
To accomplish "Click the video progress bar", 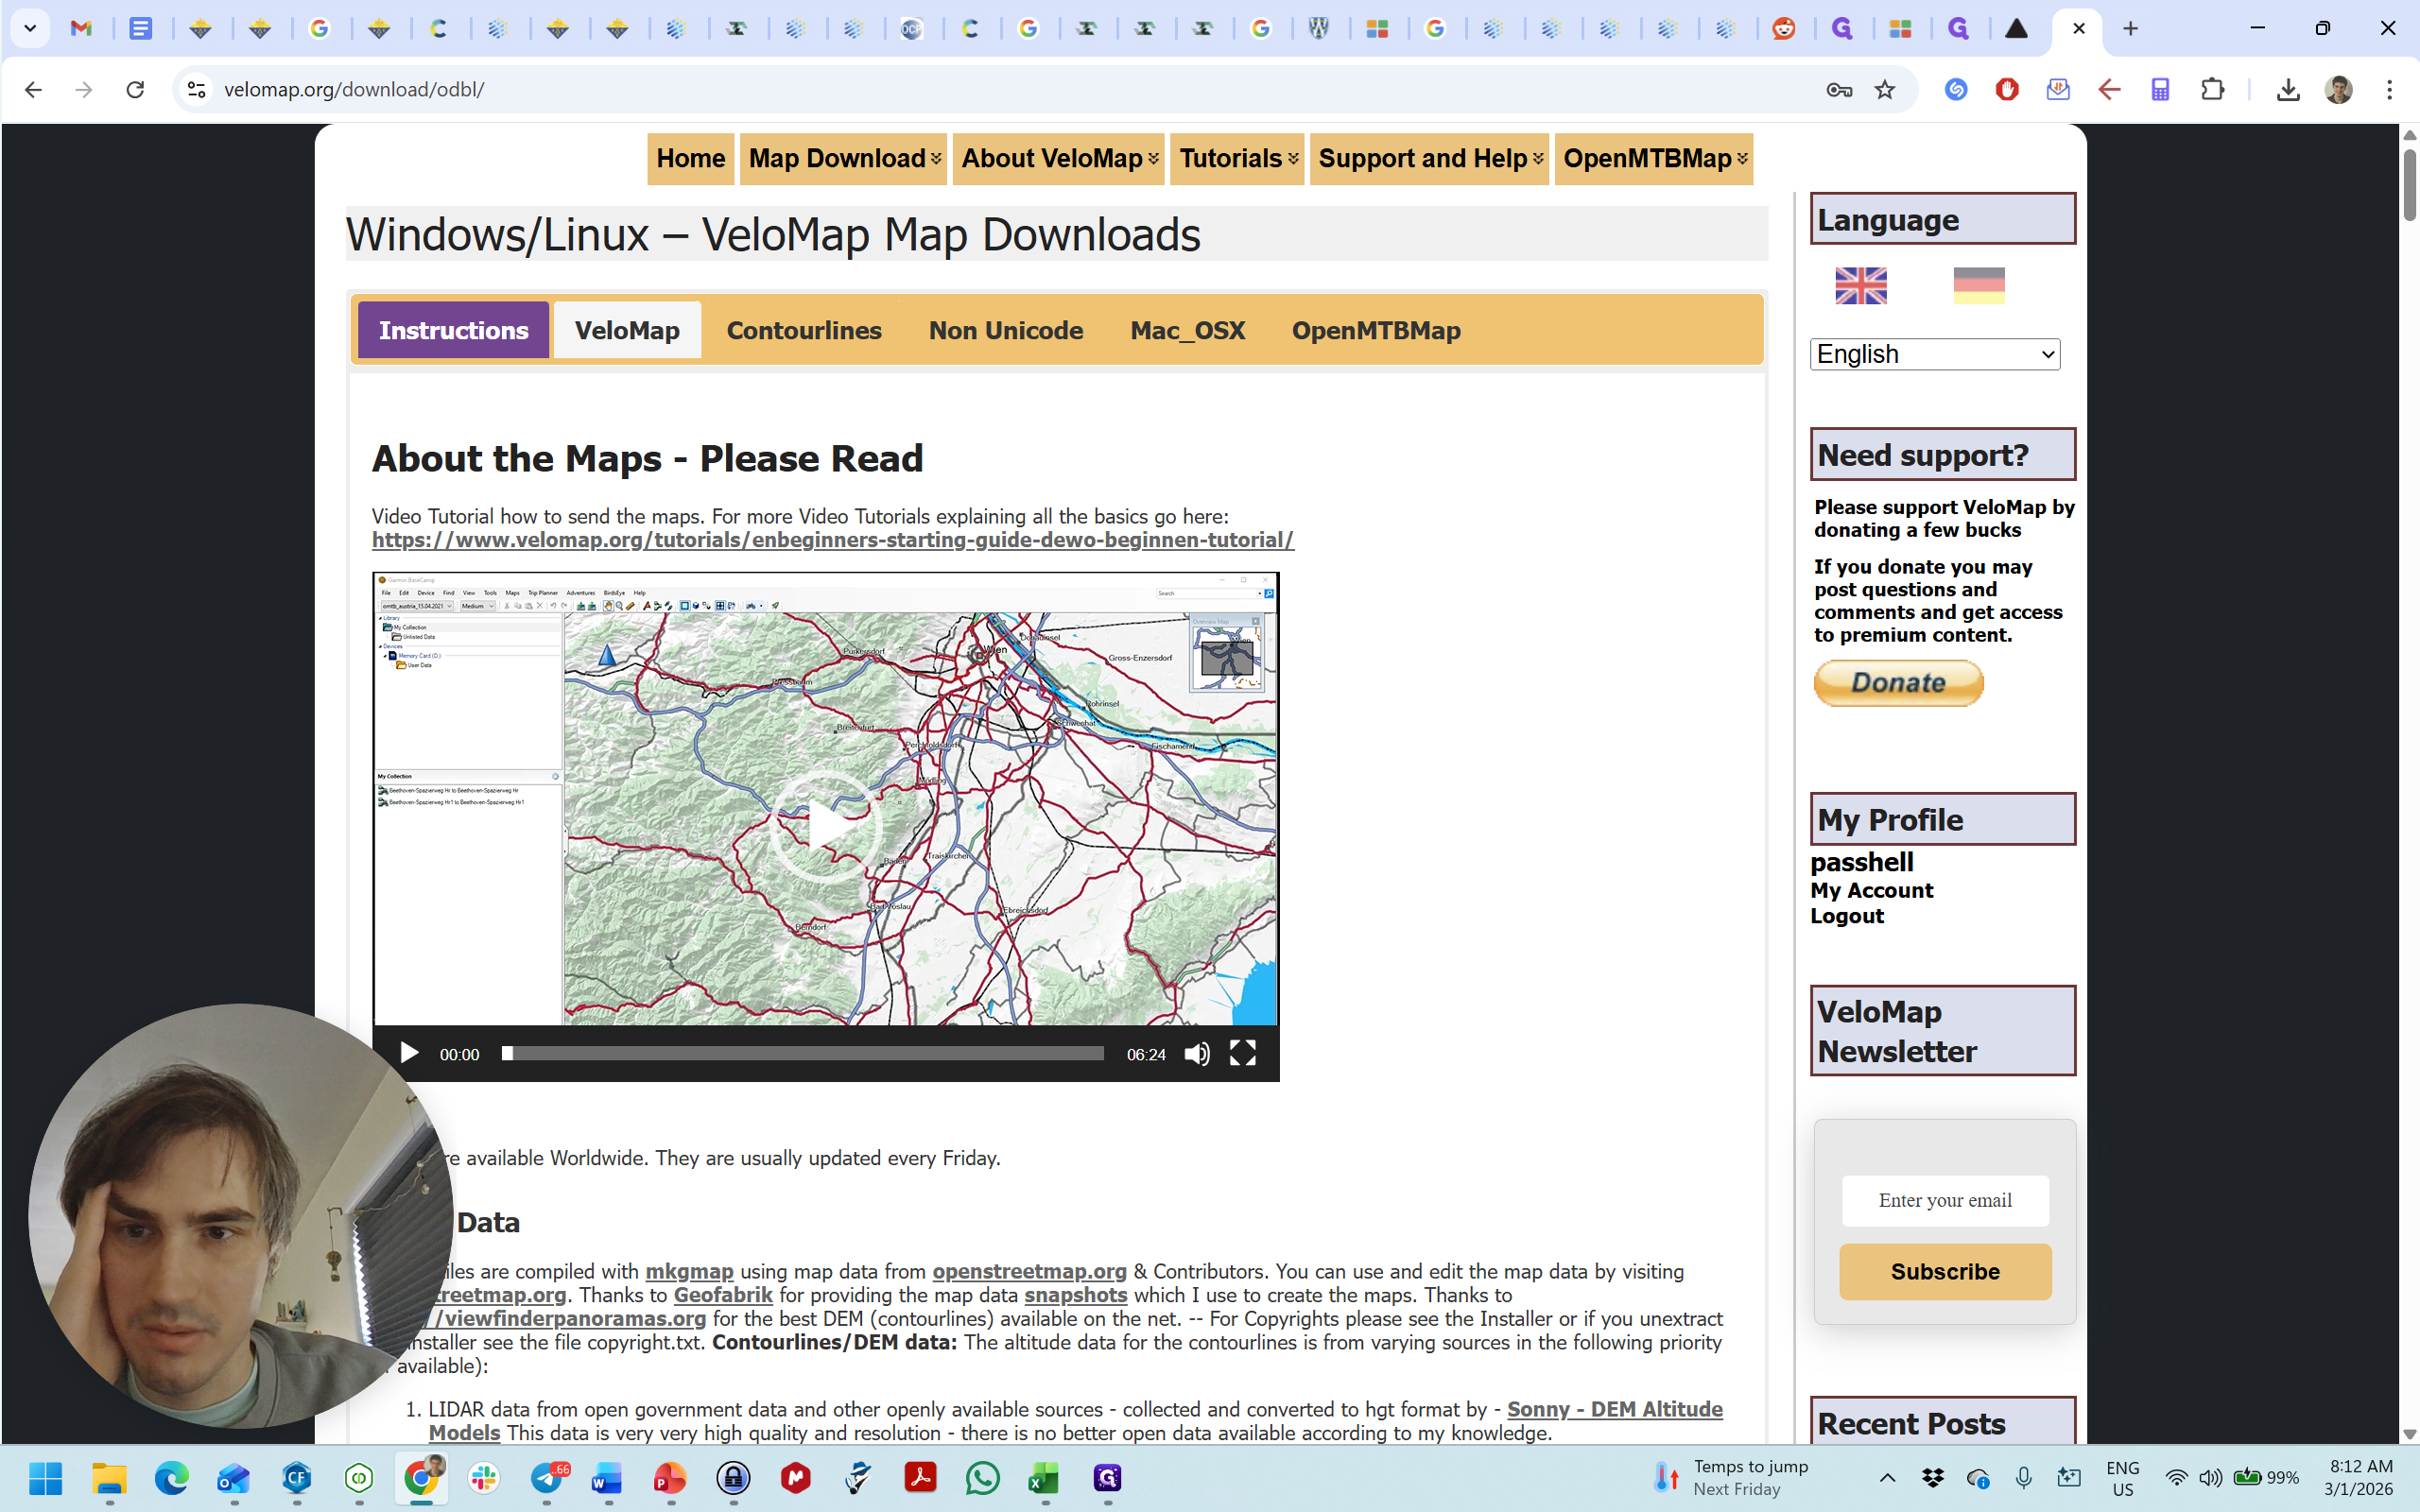I will [x=803, y=1053].
